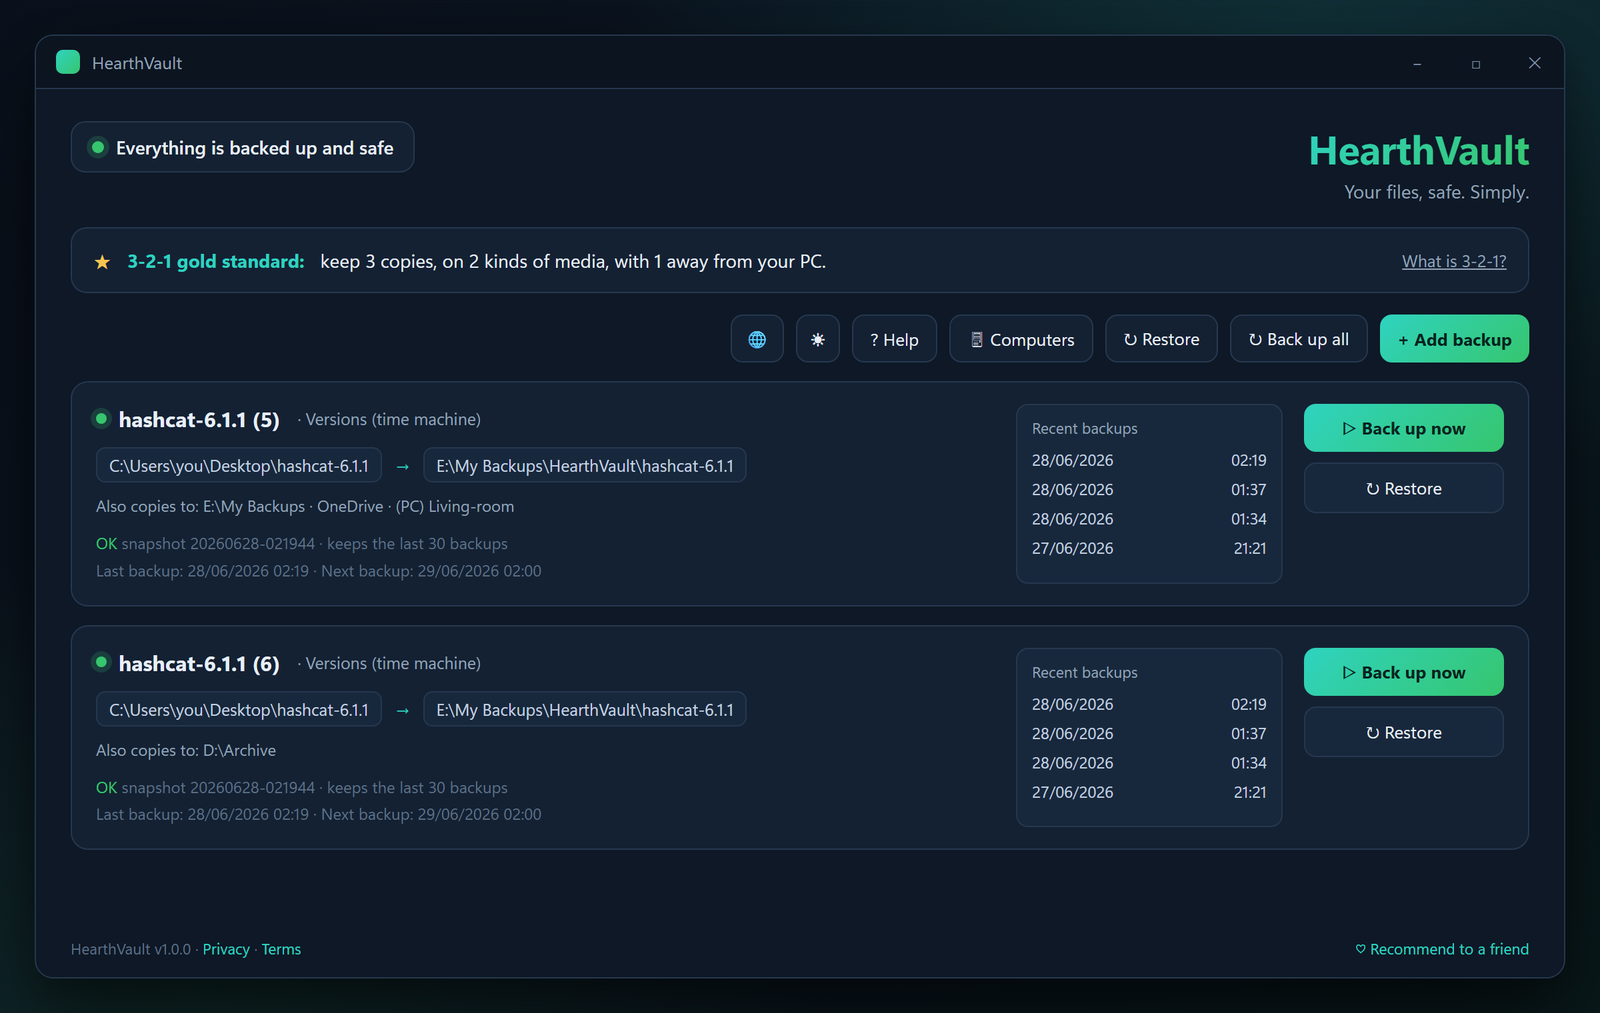This screenshot has height=1013, width=1600.
Task: Open the What is 3-2-1? link
Action: [x=1454, y=261]
